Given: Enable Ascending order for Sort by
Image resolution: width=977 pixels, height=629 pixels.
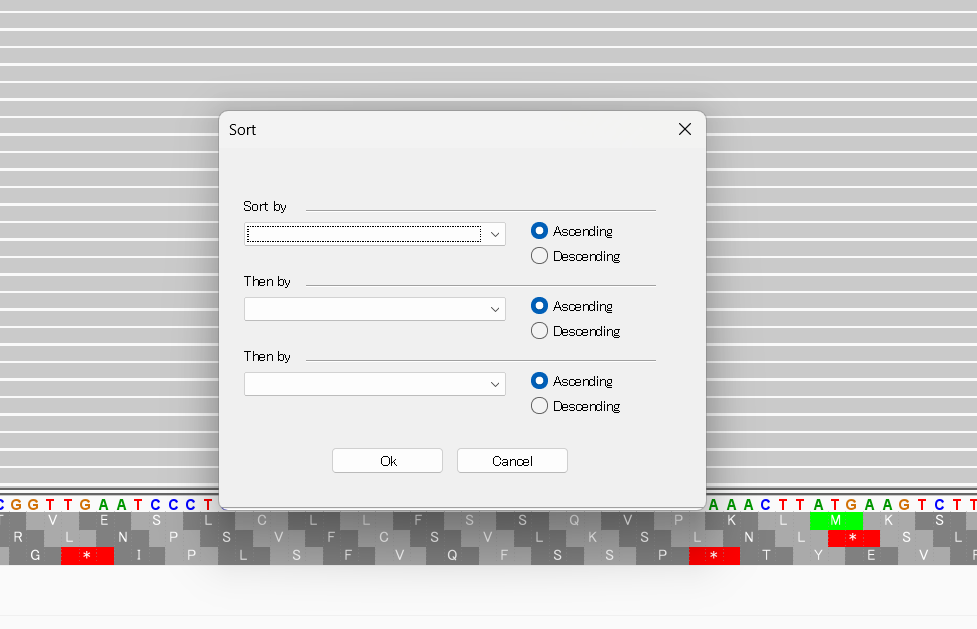Looking at the screenshot, I should (539, 230).
